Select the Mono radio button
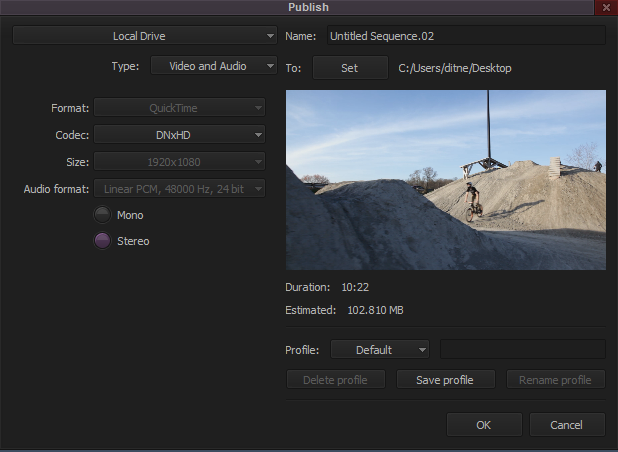Screen dimensions: 618x452 tap(102, 215)
